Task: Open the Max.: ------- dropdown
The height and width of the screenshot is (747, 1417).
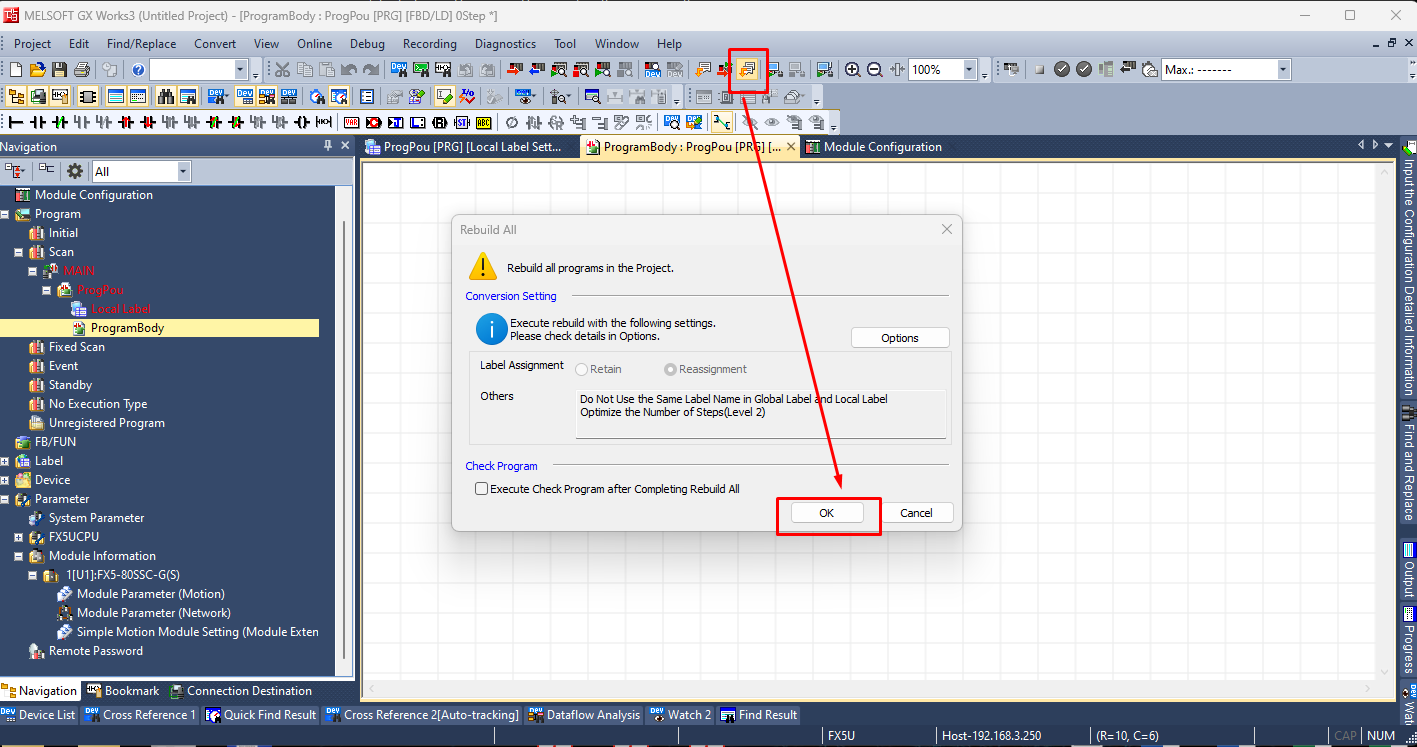Action: (x=1283, y=70)
